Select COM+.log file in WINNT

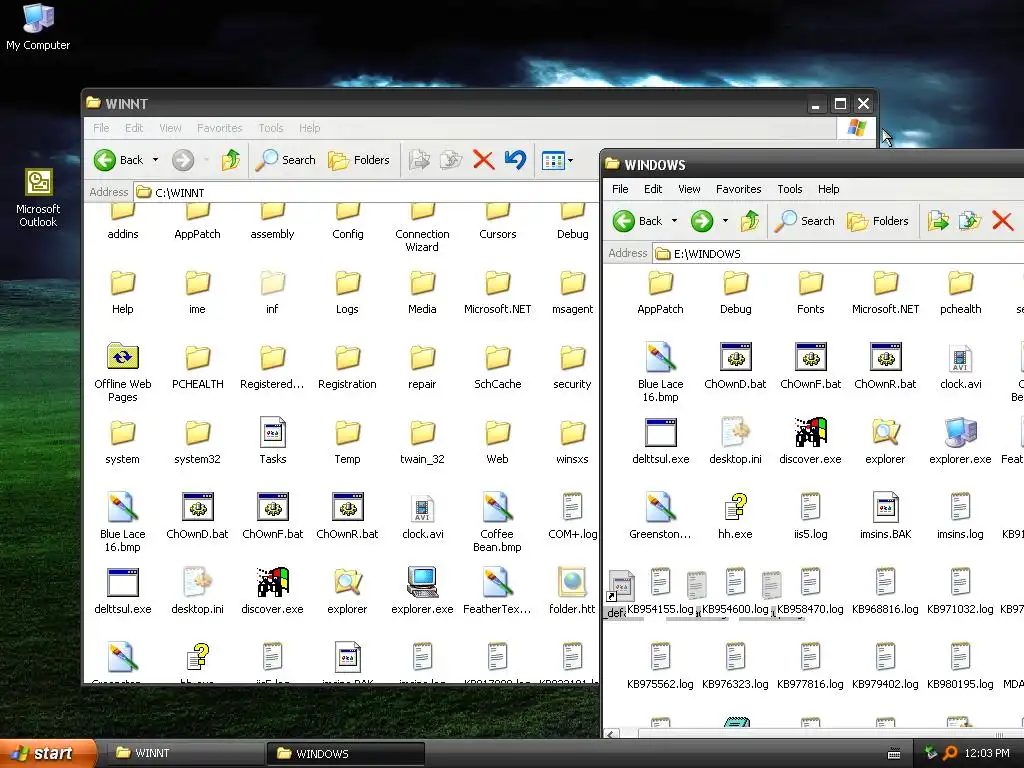pyautogui.click(x=572, y=515)
